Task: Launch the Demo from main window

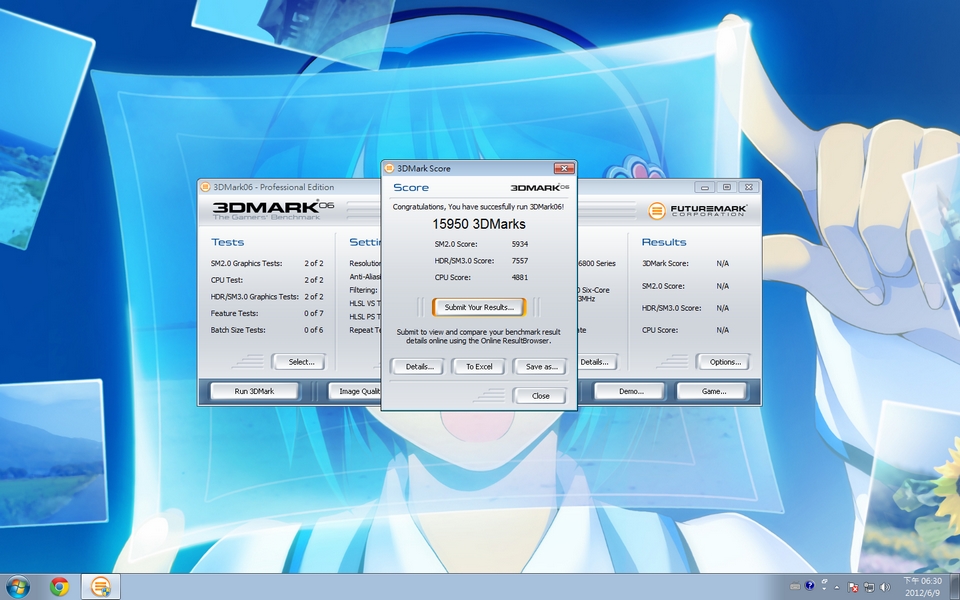Action: pyautogui.click(x=629, y=391)
